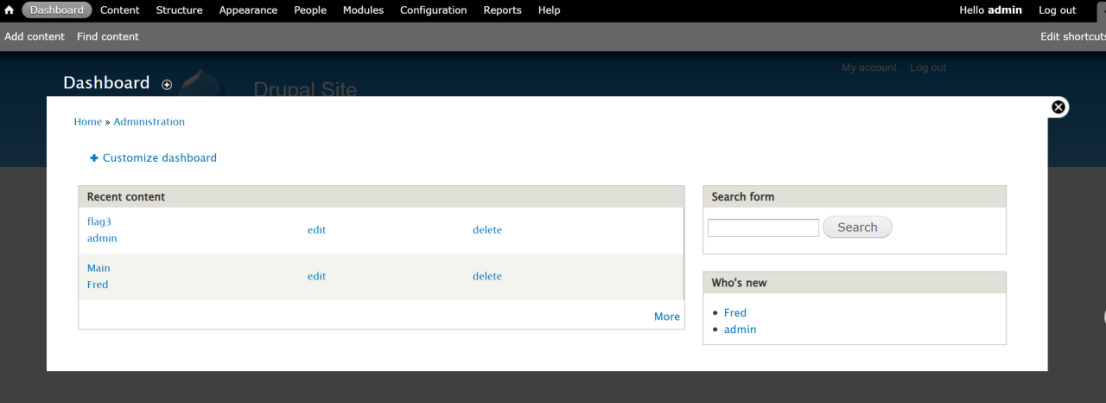Click the plus icon beside Dashboard title
The height and width of the screenshot is (403, 1106).
pos(166,85)
